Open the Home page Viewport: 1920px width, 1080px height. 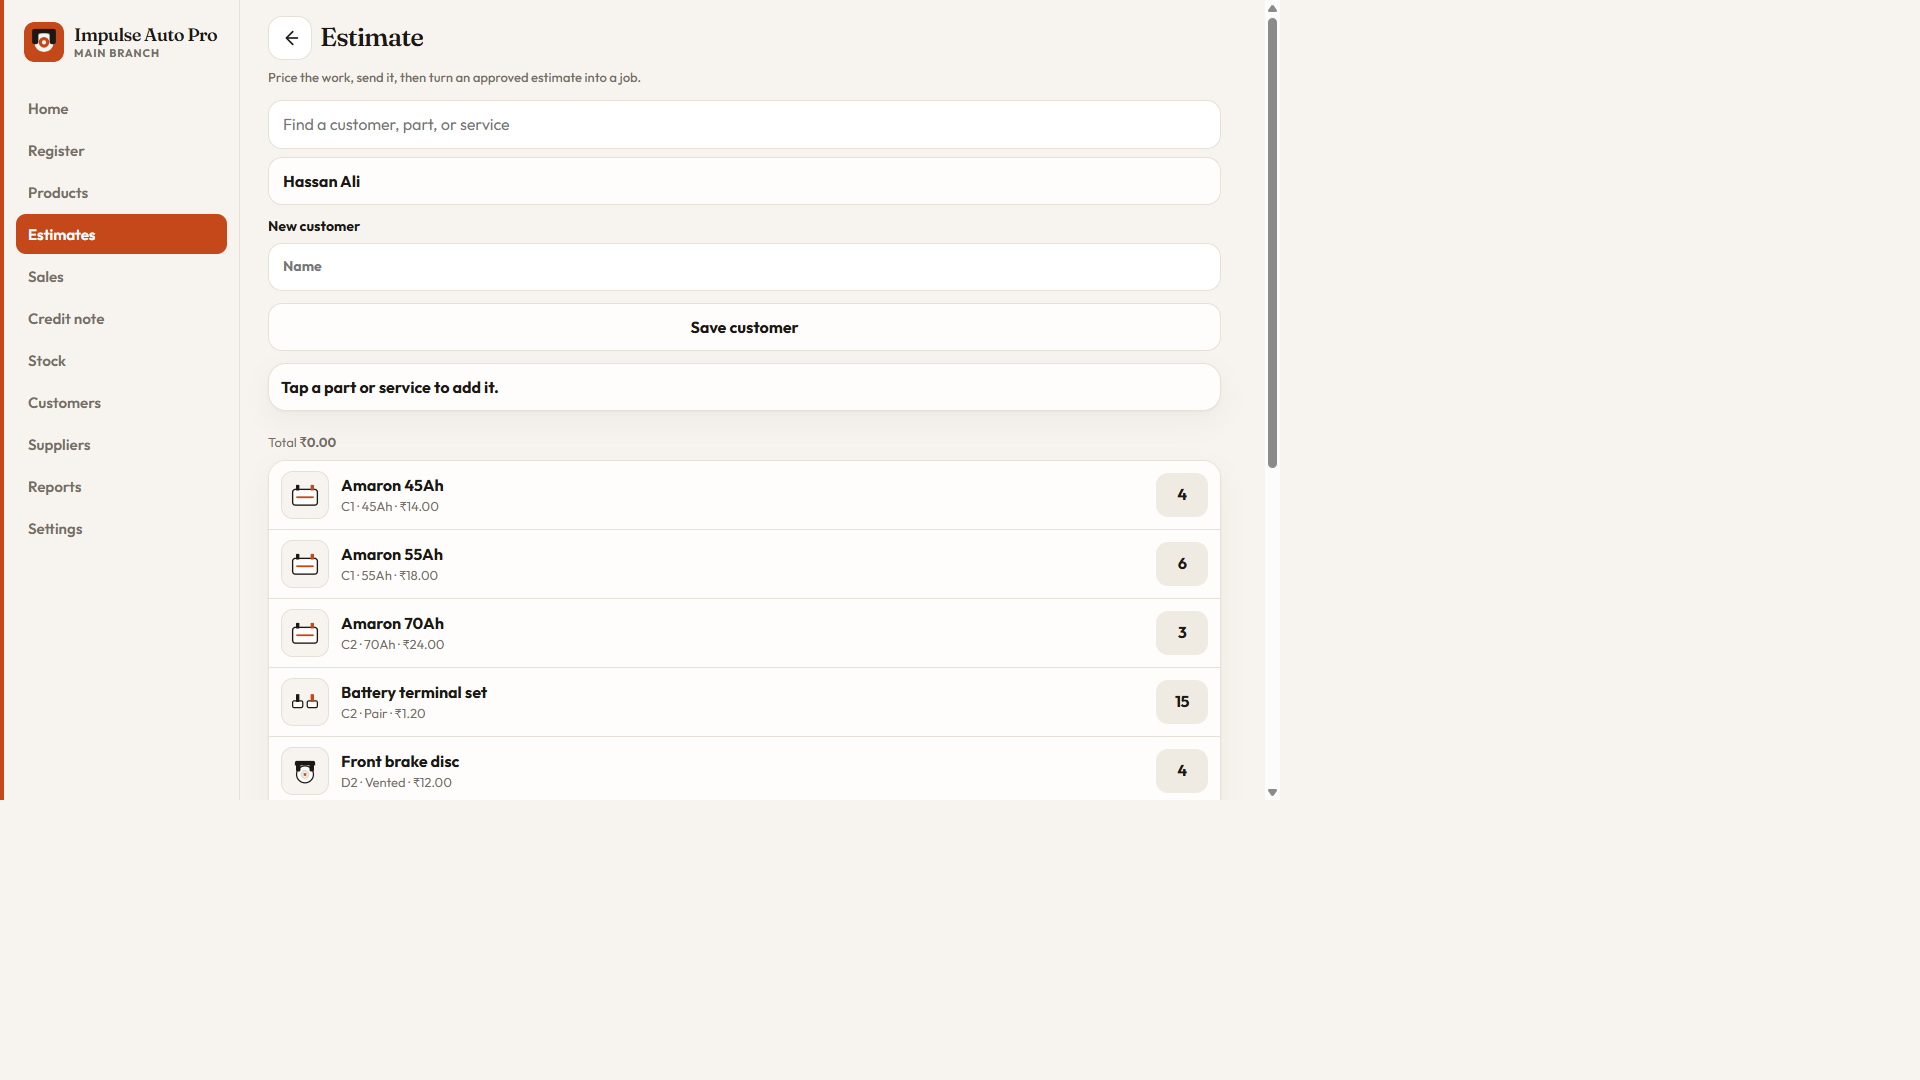121,109
